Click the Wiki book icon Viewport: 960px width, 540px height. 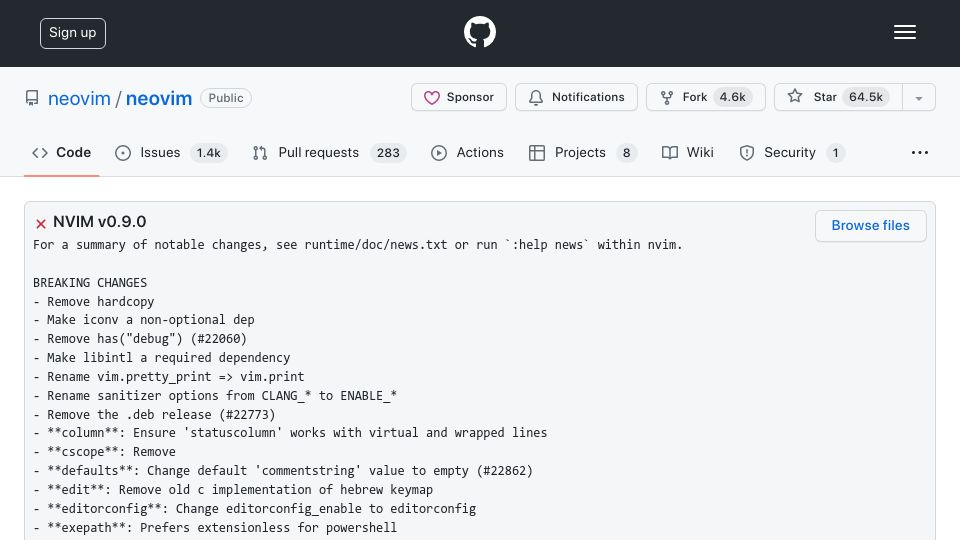click(670, 153)
